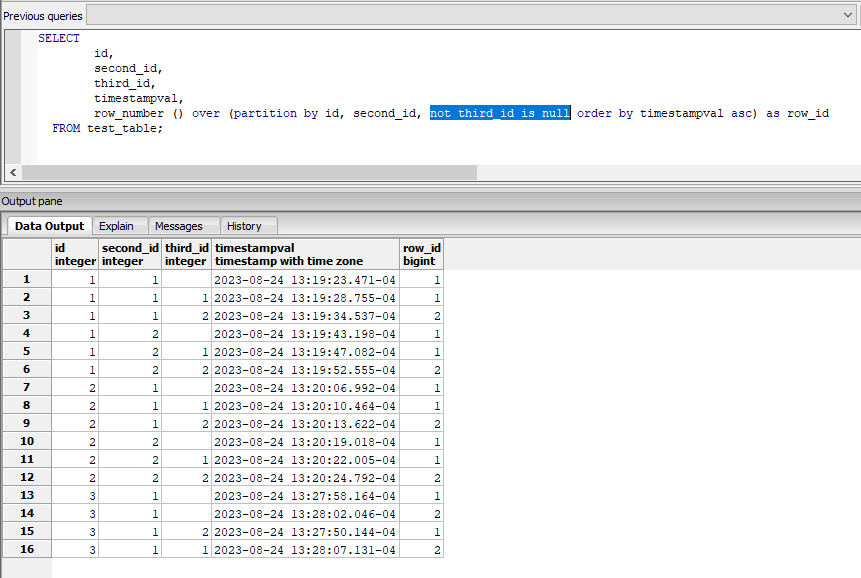Show the History tab
The image size is (861, 578).
[x=244, y=226]
